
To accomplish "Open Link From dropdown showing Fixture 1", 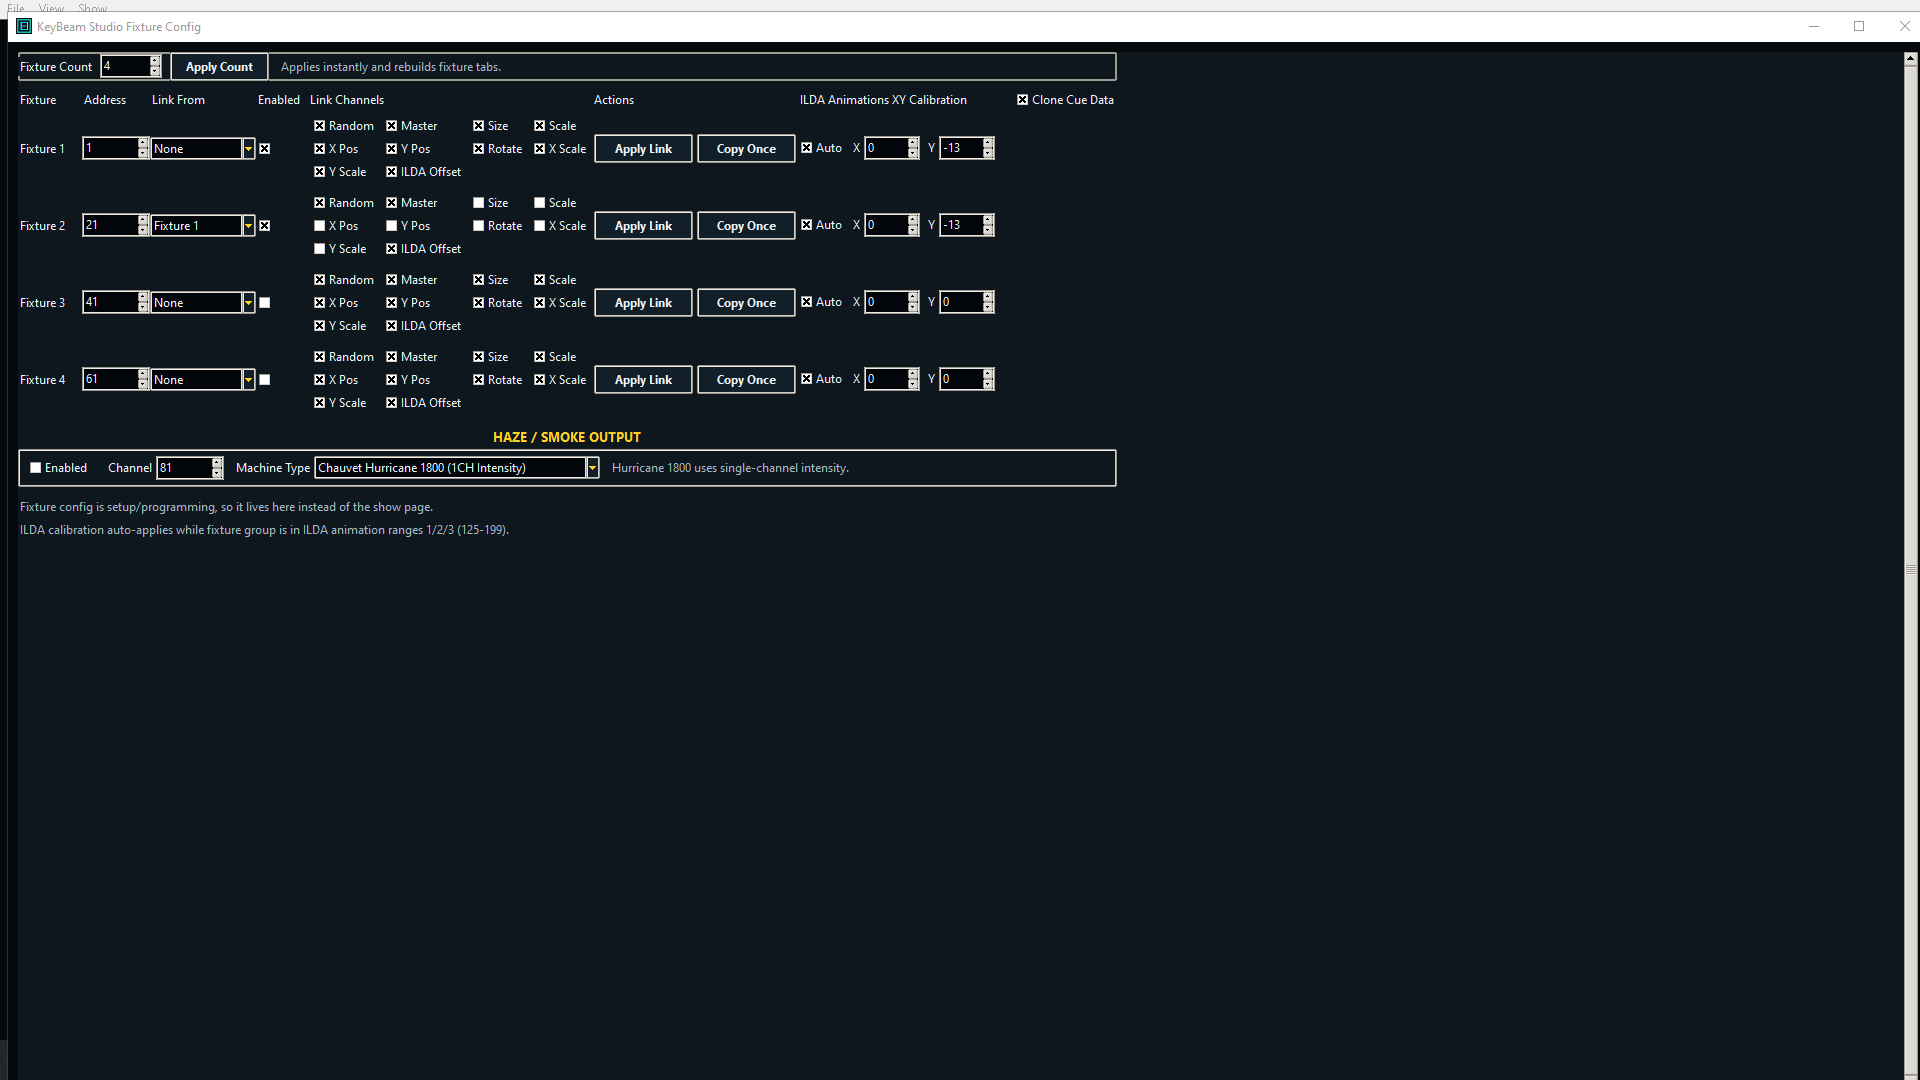I will coord(248,226).
